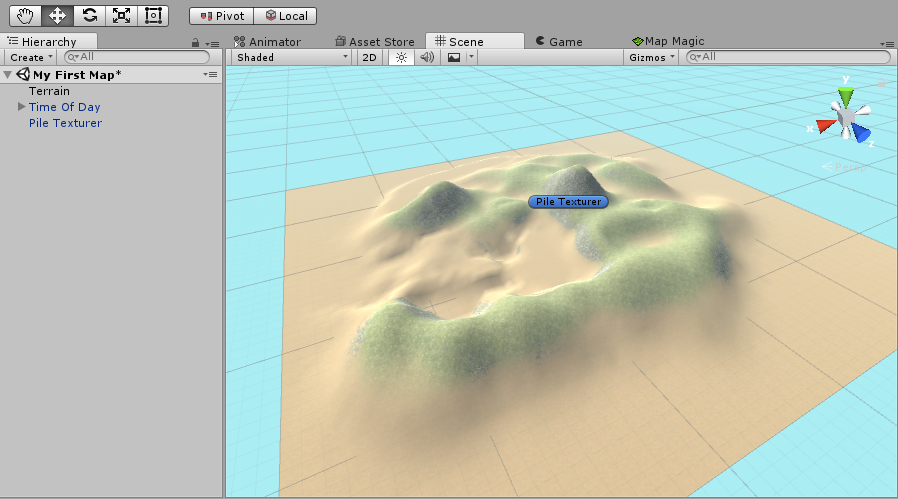Switch to the Game tab
The width and height of the screenshot is (898, 499).
click(558, 41)
